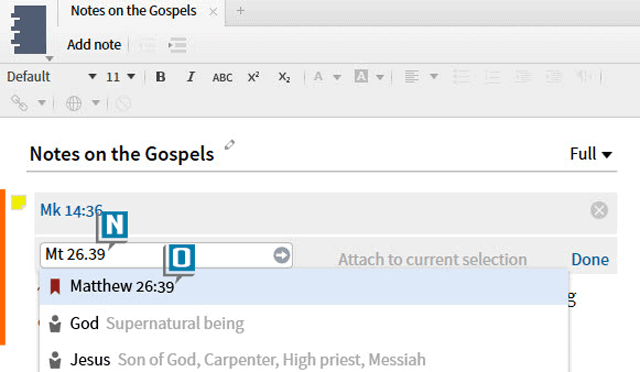Screen dimensions: 640x372
Task: Outdent the note with decrease indent icon
Action: coord(148,45)
